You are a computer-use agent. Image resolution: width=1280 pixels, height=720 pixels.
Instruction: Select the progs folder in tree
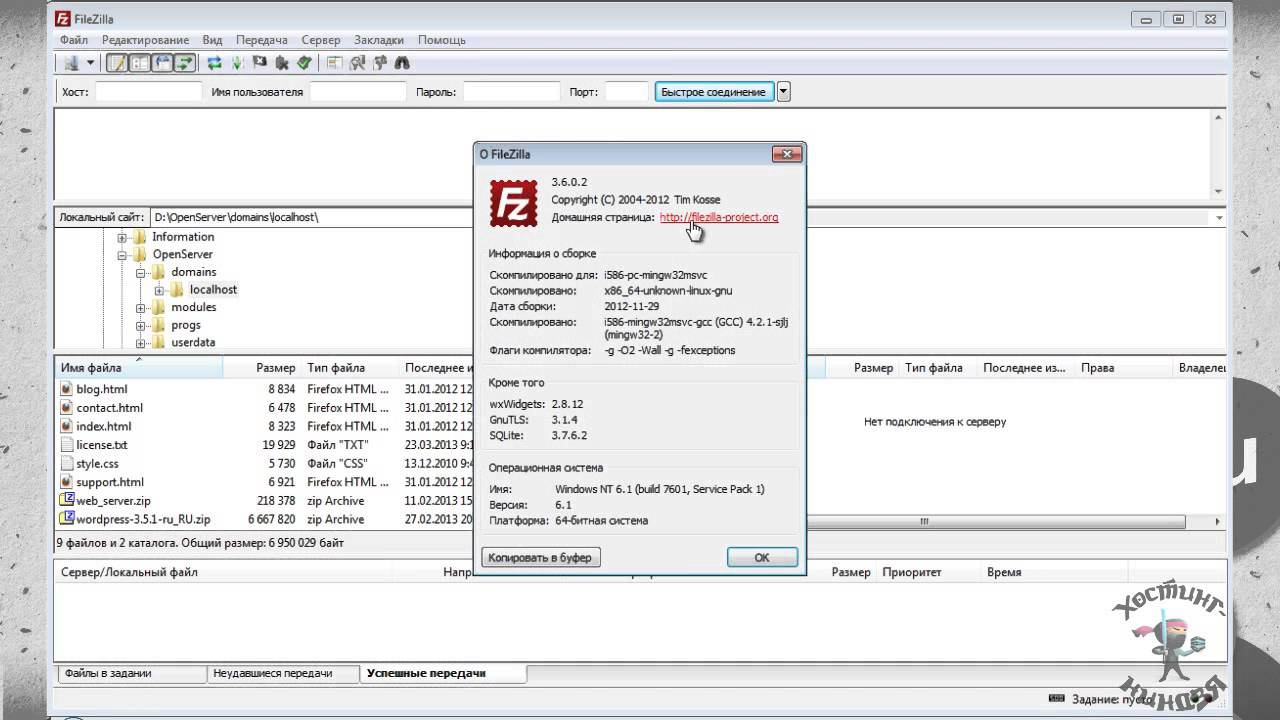click(x=186, y=325)
